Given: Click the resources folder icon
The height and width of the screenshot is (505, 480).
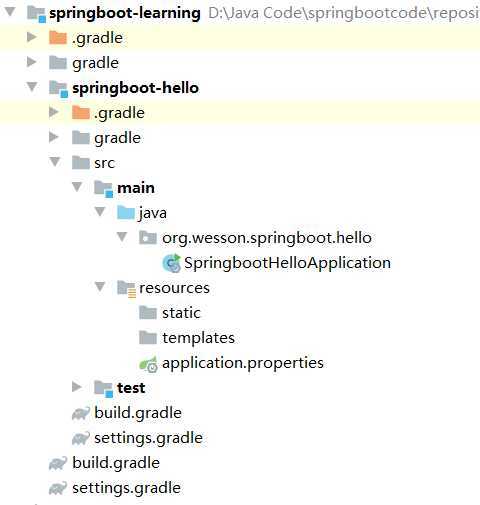Looking at the screenshot, I should pos(126,289).
